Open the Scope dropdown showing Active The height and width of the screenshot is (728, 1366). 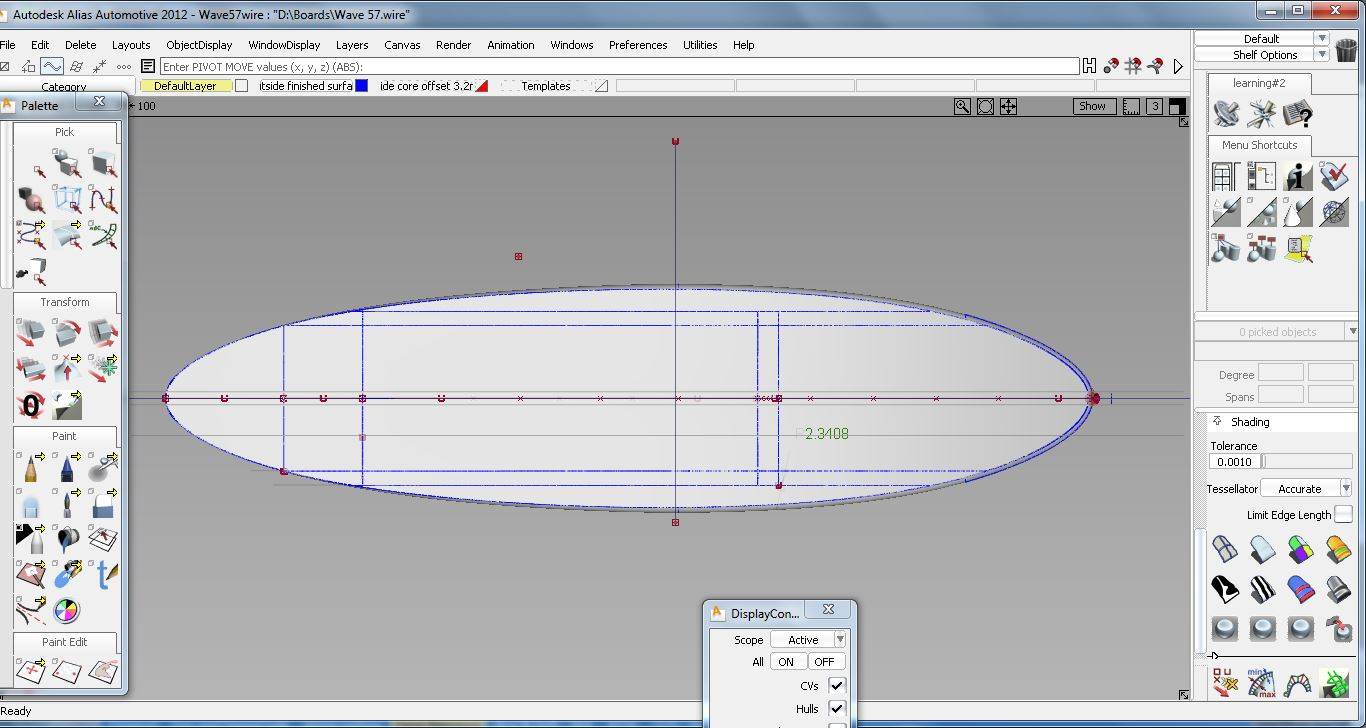839,639
